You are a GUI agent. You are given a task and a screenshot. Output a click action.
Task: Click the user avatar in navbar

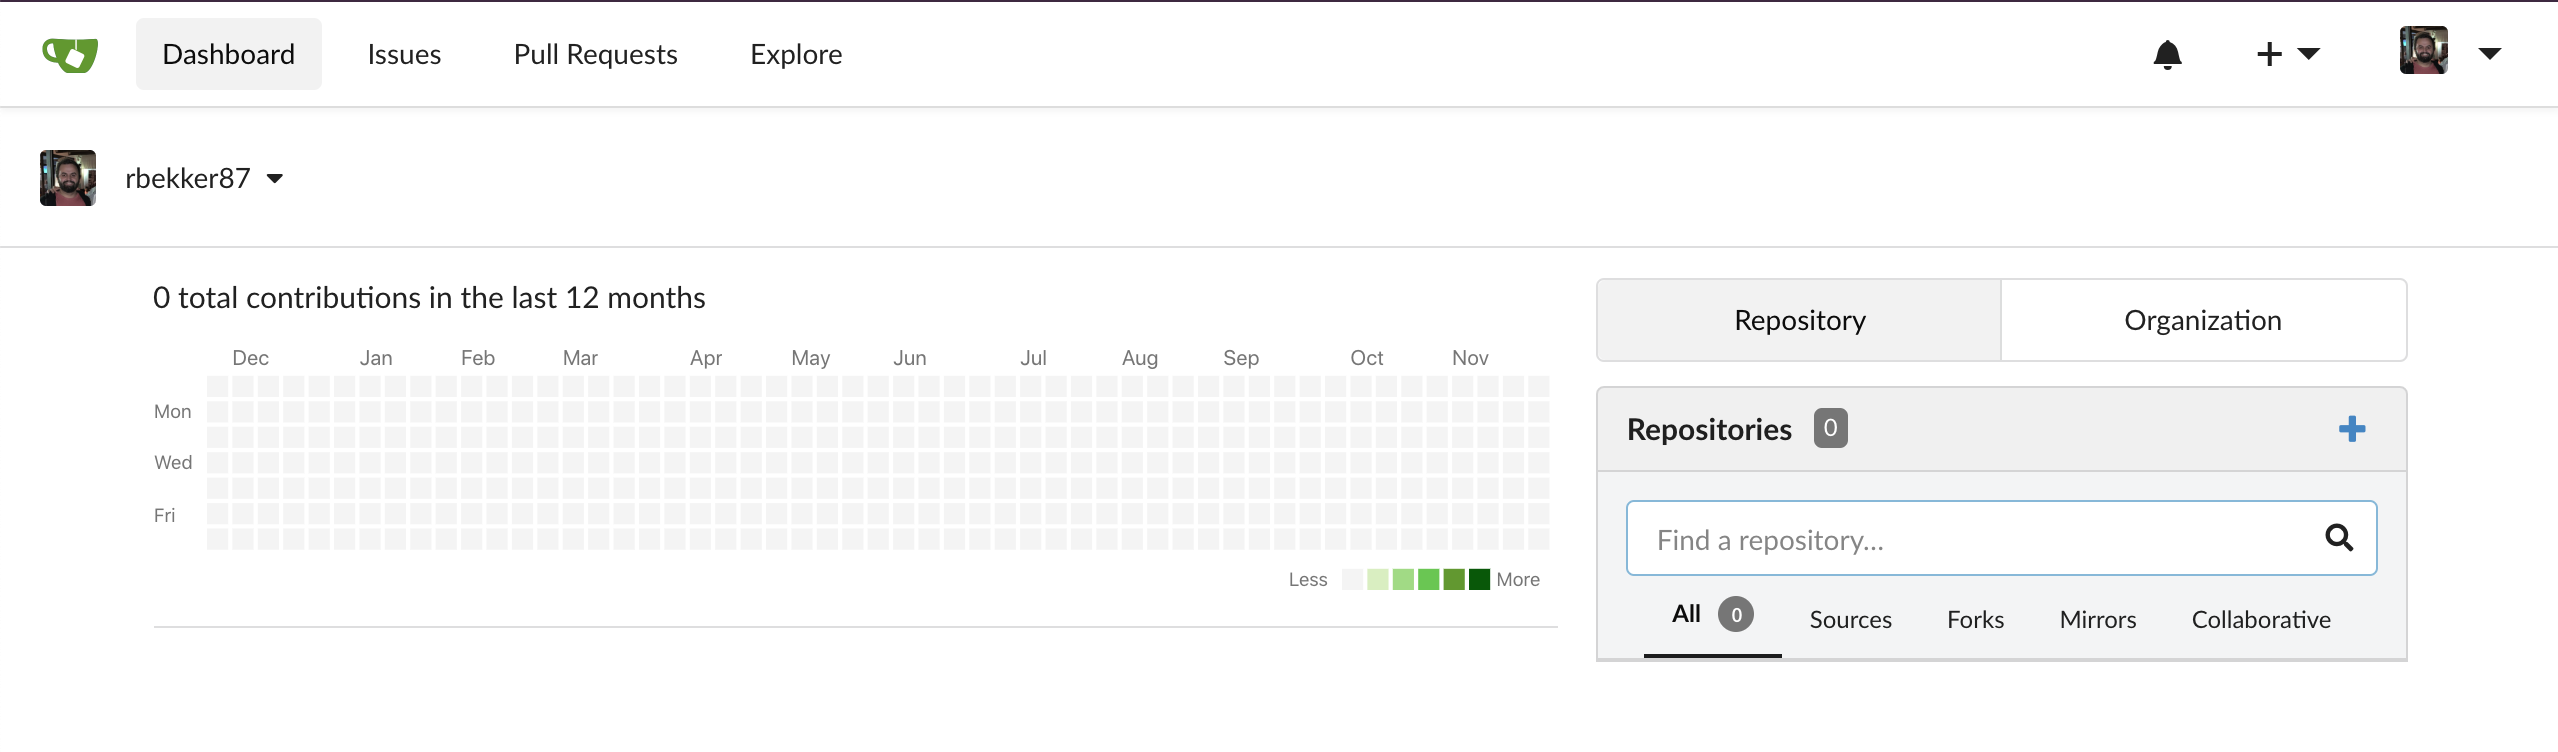coord(2424,51)
